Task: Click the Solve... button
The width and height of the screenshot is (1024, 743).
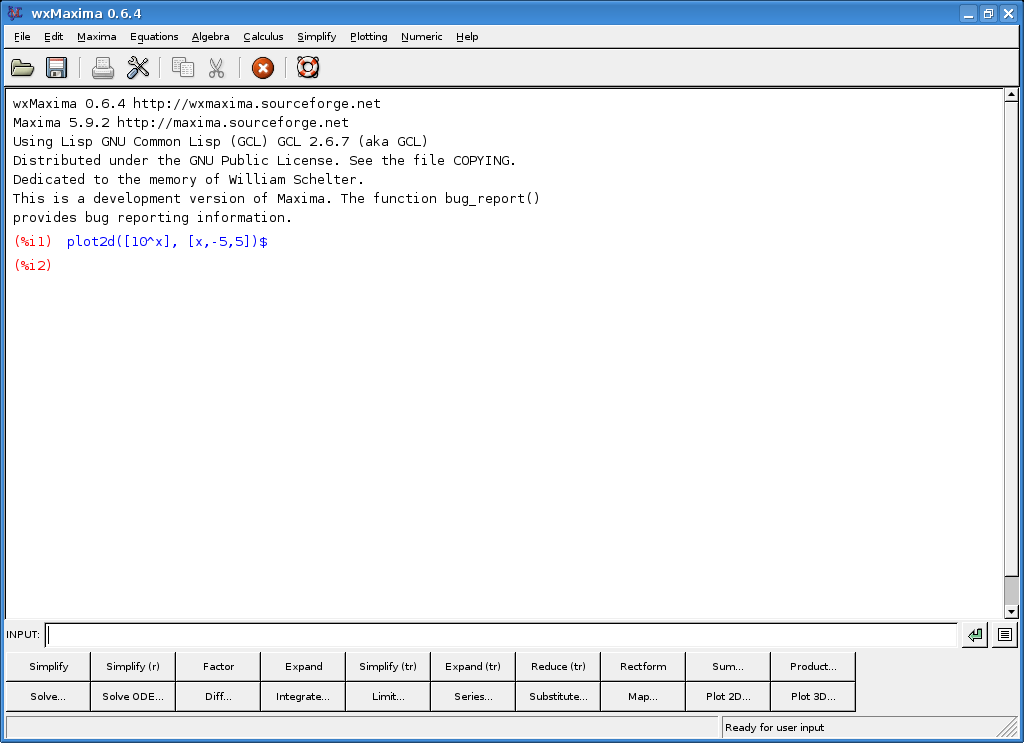Action: 48,697
